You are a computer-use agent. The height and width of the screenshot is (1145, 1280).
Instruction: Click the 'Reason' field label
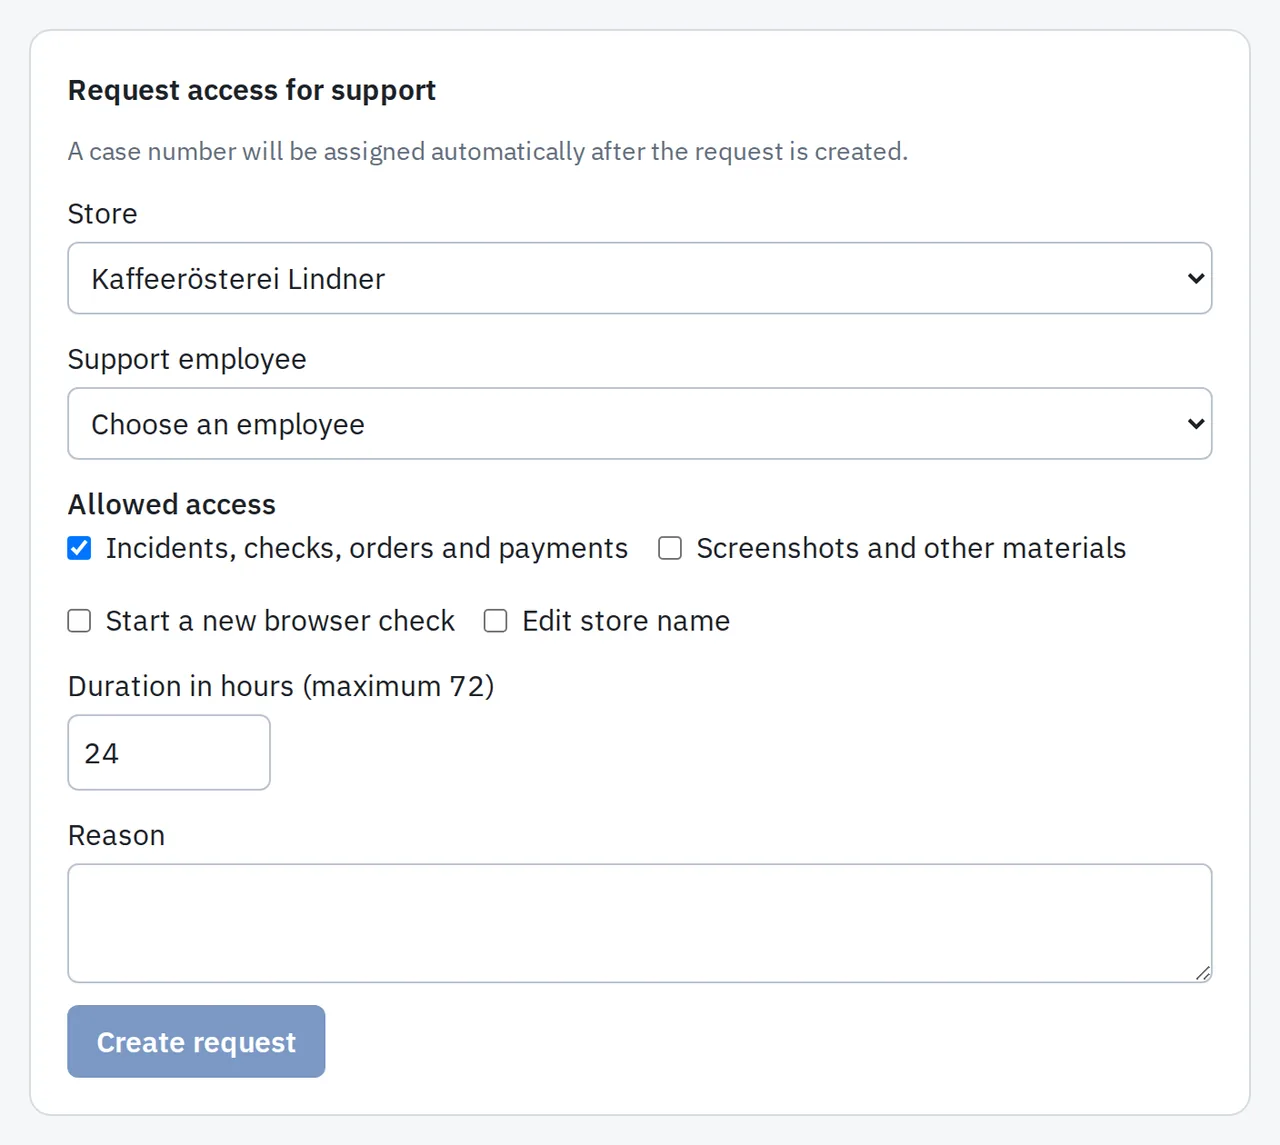(x=116, y=835)
